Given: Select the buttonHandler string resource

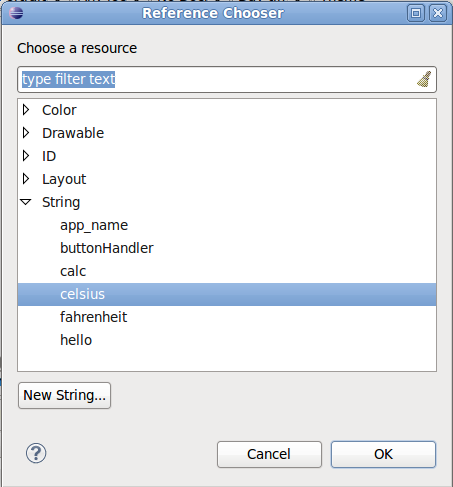Looking at the screenshot, I should (x=107, y=248).
